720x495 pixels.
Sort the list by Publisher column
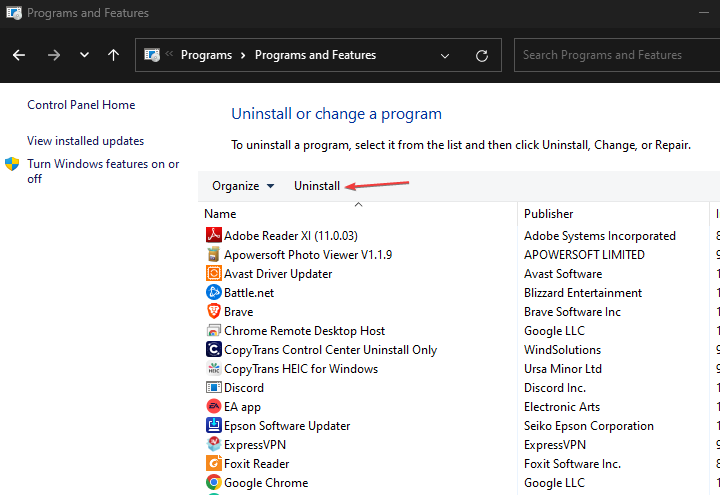(549, 213)
